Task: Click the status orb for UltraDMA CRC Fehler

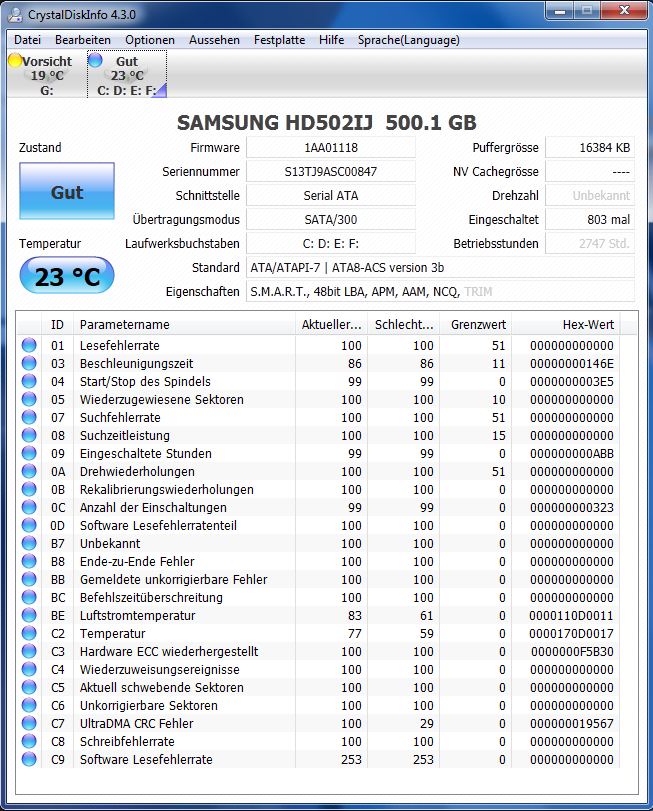Action: tap(29, 723)
